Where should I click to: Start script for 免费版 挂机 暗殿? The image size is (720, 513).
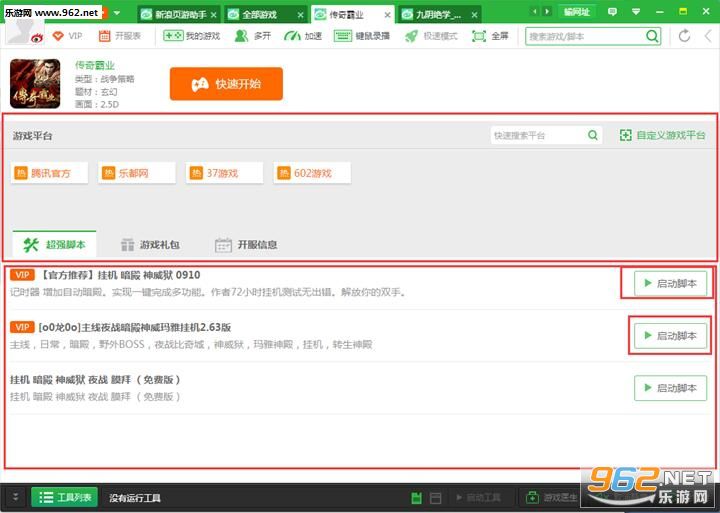pos(670,388)
